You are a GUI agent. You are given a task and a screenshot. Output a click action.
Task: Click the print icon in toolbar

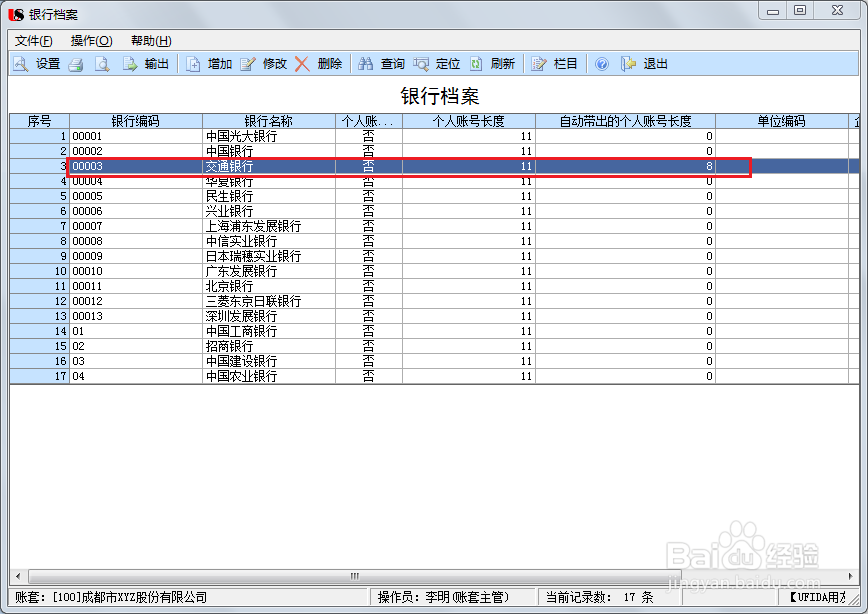pyautogui.click(x=76, y=64)
